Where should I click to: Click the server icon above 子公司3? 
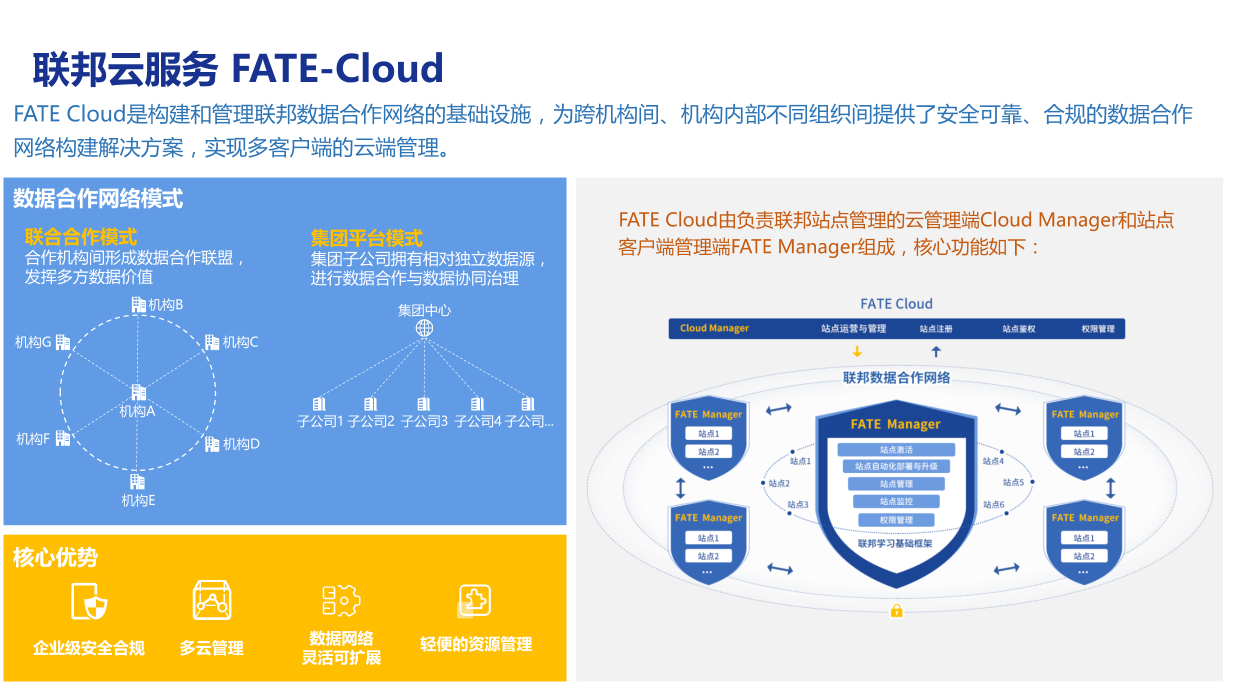click(x=424, y=404)
